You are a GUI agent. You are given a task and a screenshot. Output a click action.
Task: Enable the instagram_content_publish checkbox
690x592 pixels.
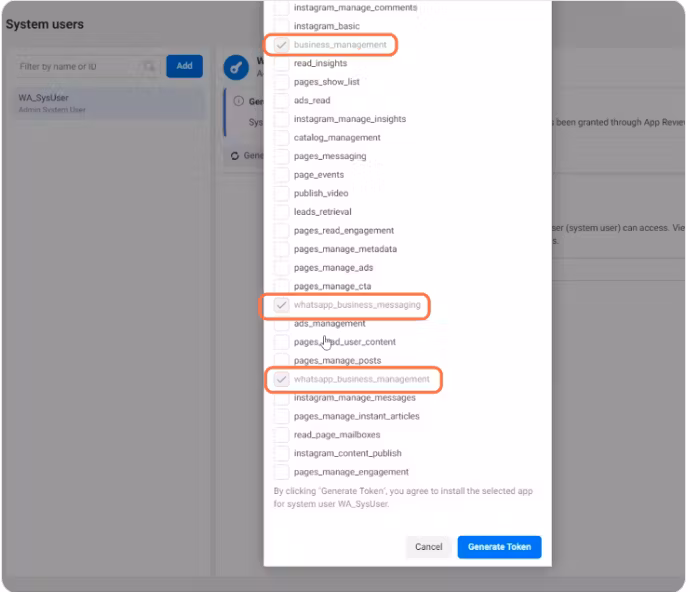(282, 454)
